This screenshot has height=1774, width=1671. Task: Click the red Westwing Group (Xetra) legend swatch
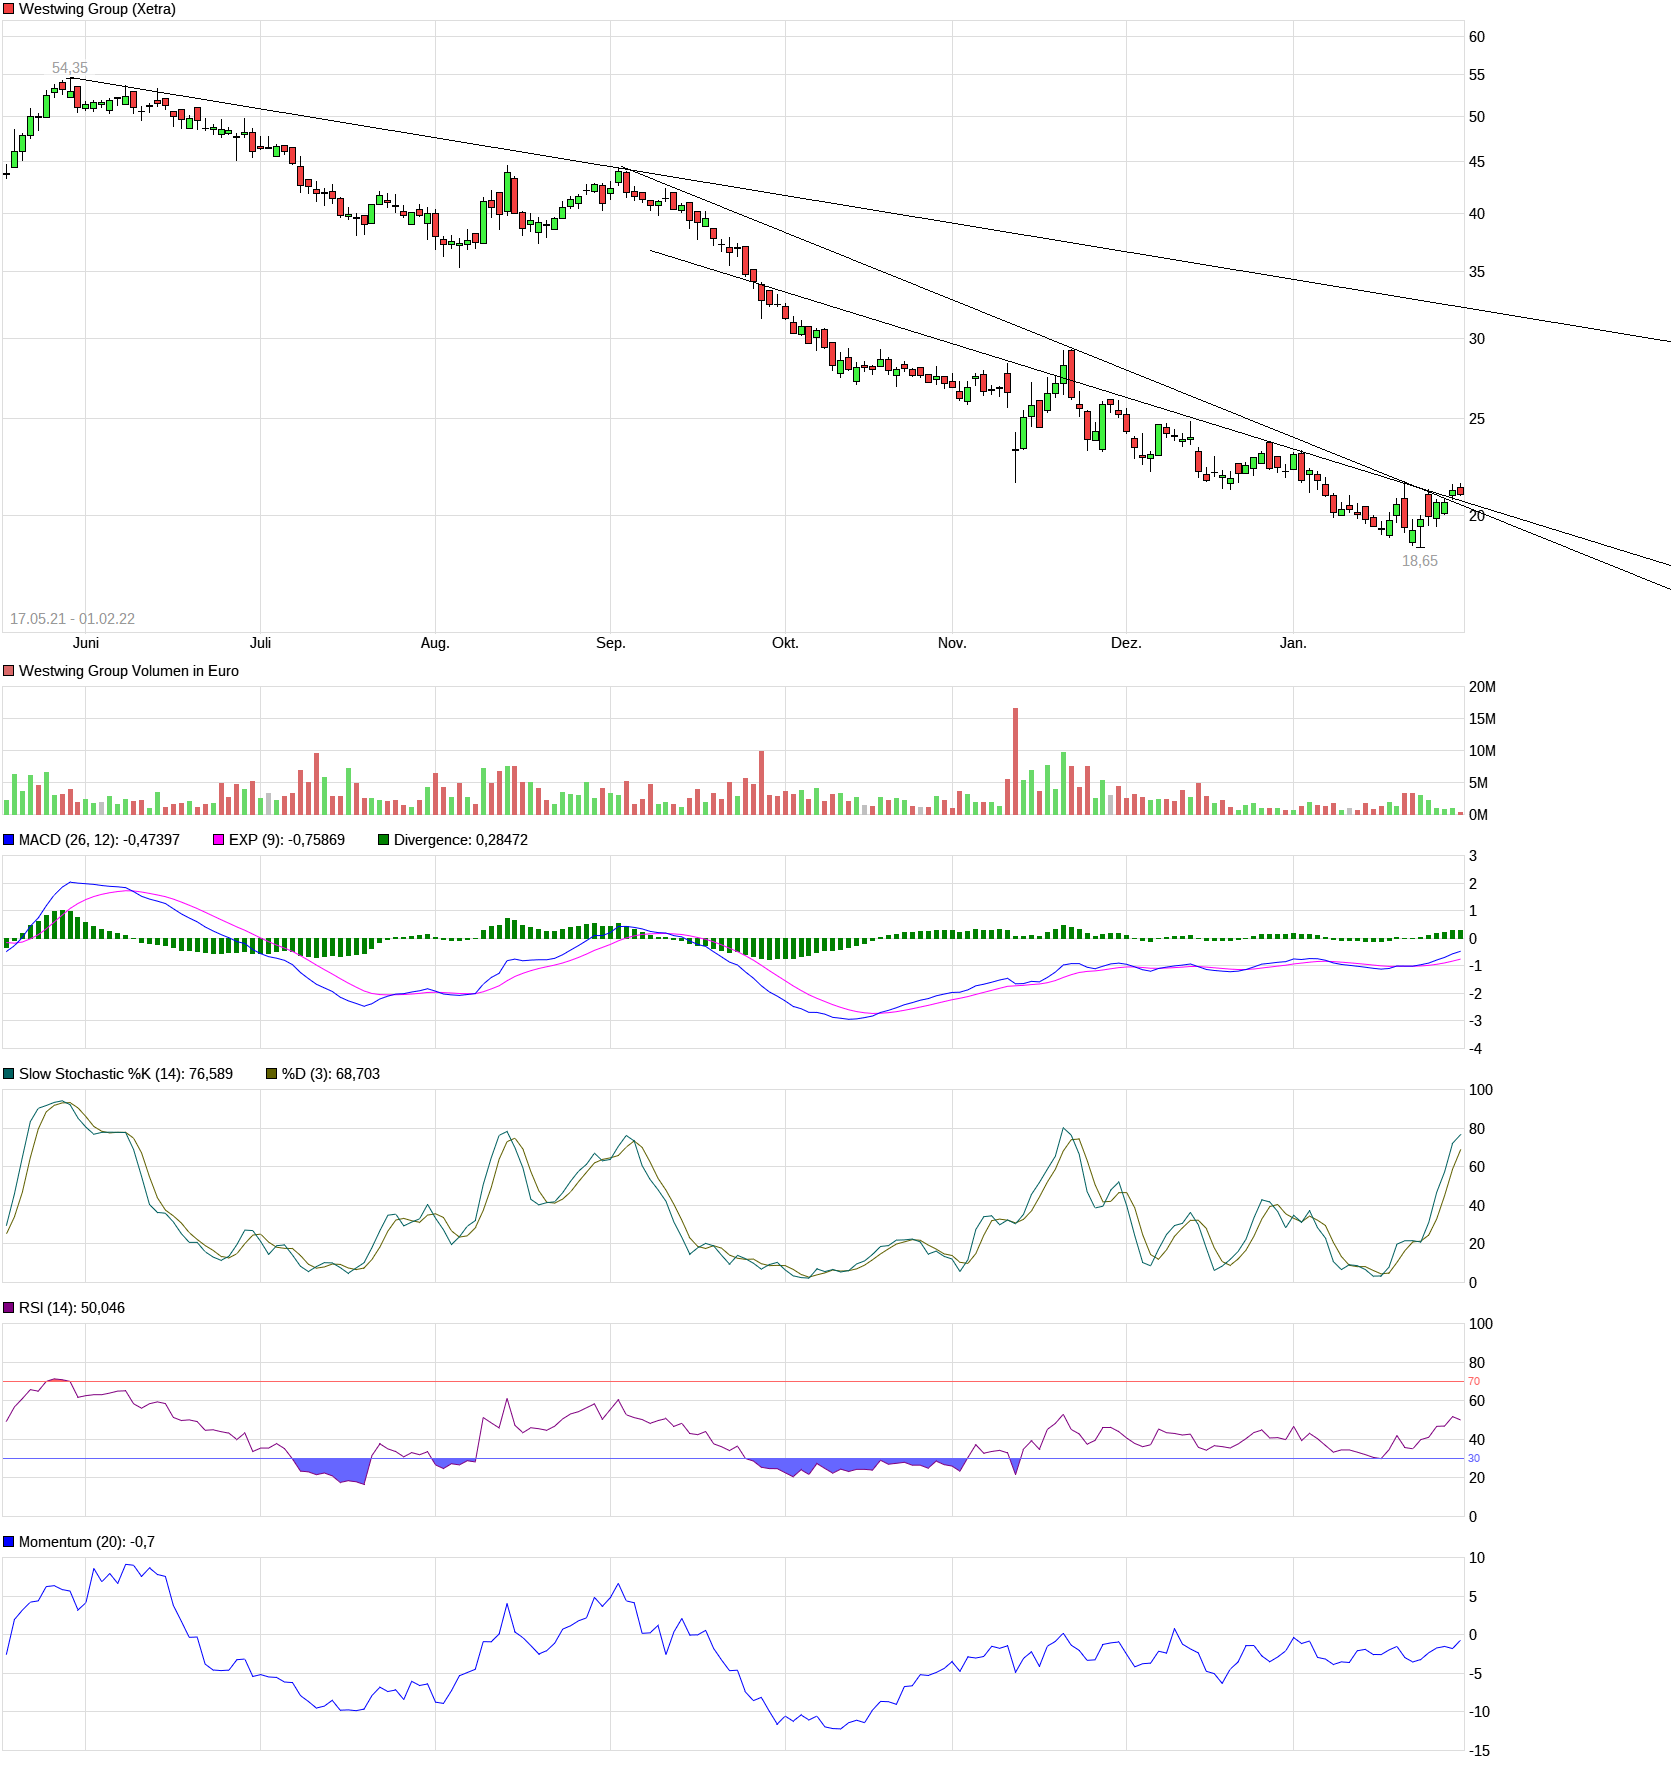coord(9,9)
